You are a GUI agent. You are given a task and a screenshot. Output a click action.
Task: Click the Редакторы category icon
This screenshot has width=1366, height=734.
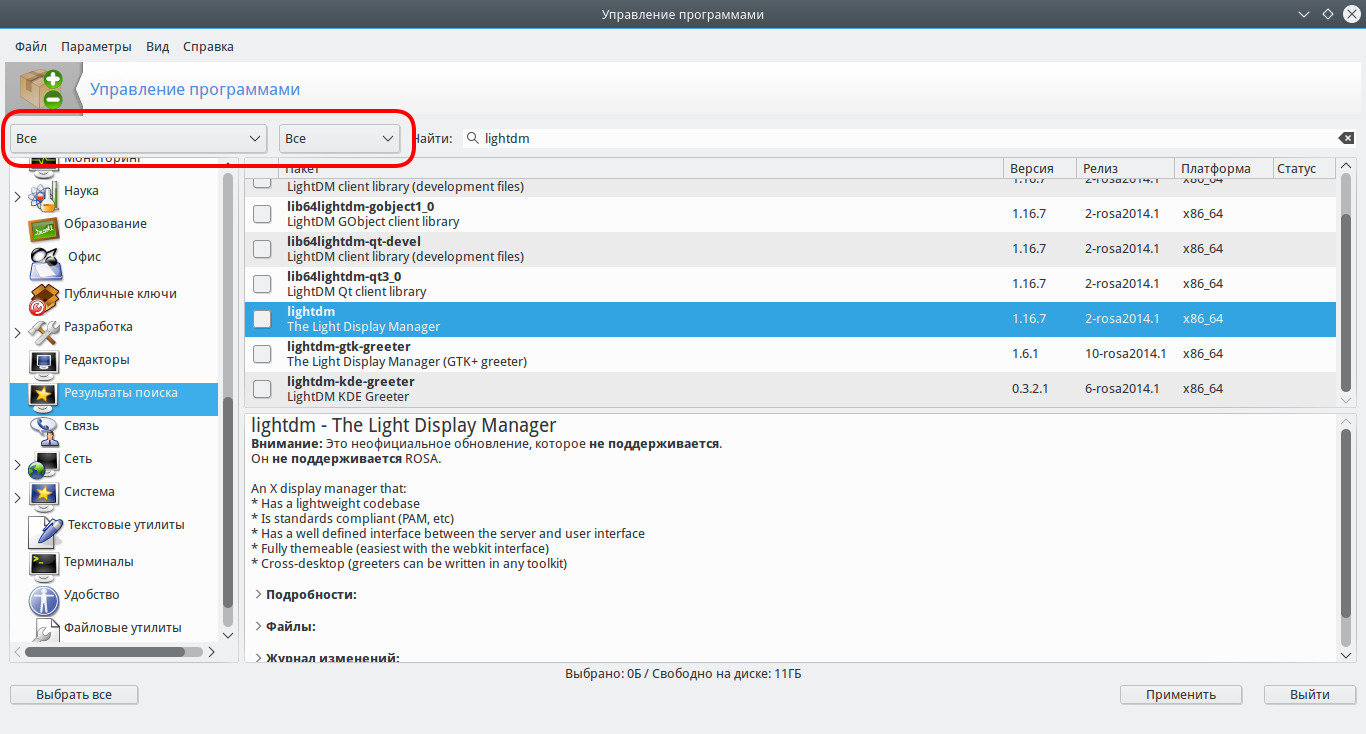[x=44, y=363]
